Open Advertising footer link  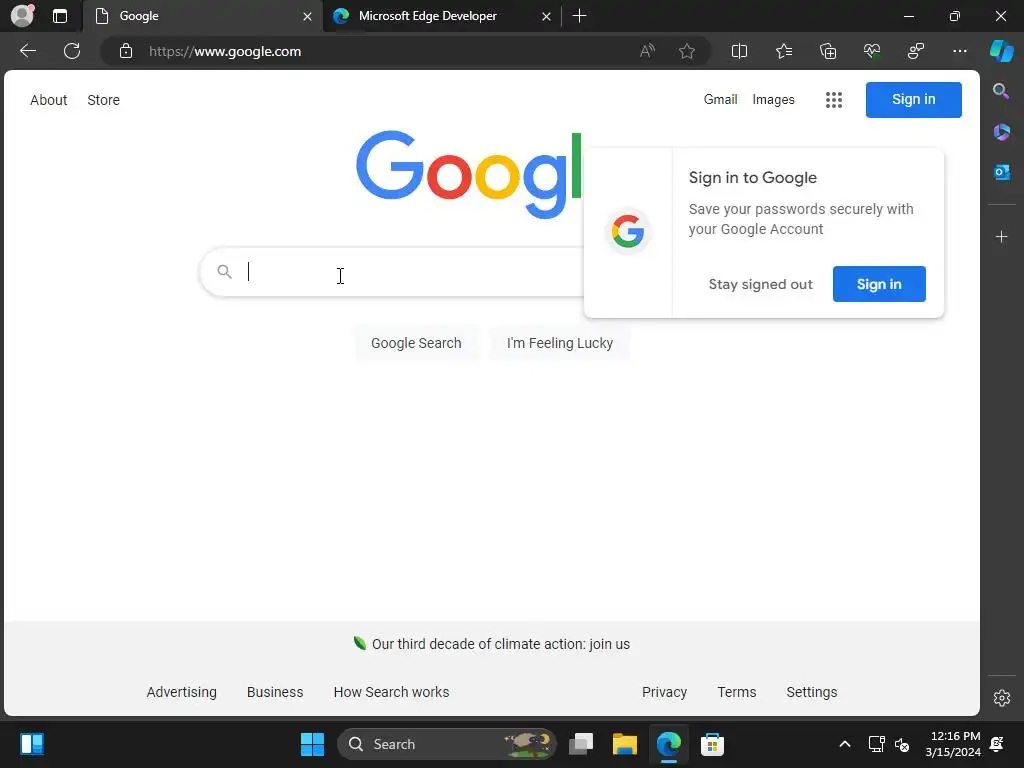[x=182, y=692]
